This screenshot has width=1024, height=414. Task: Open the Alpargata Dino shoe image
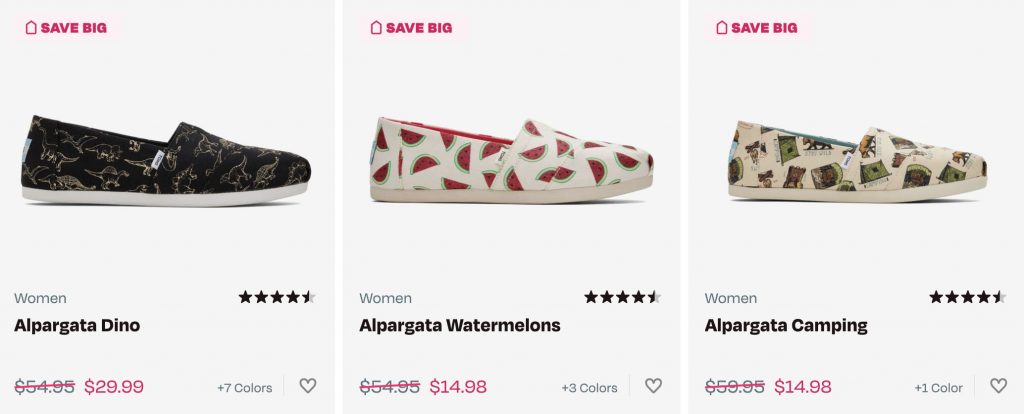click(166, 162)
